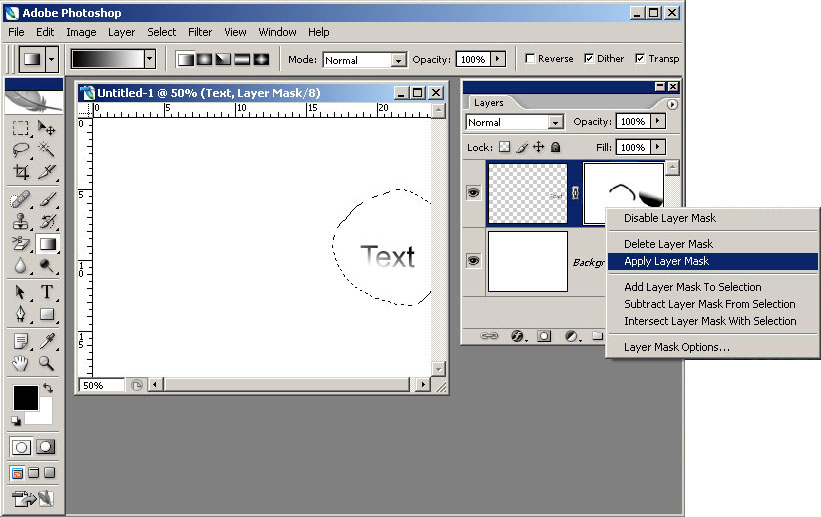Select the Healing Brush tool
This screenshot has height=517, width=821.
[x=20, y=200]
